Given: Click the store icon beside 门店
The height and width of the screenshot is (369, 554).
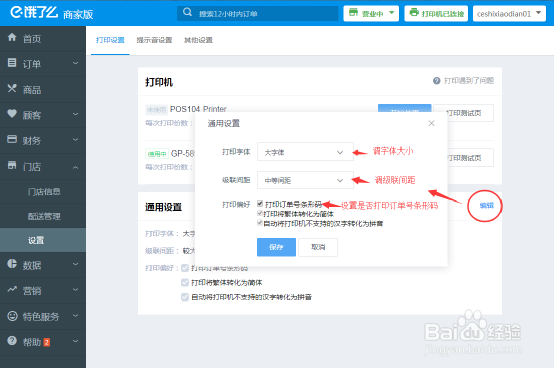Looking at the screenshot, I should [x=12, y=165].
